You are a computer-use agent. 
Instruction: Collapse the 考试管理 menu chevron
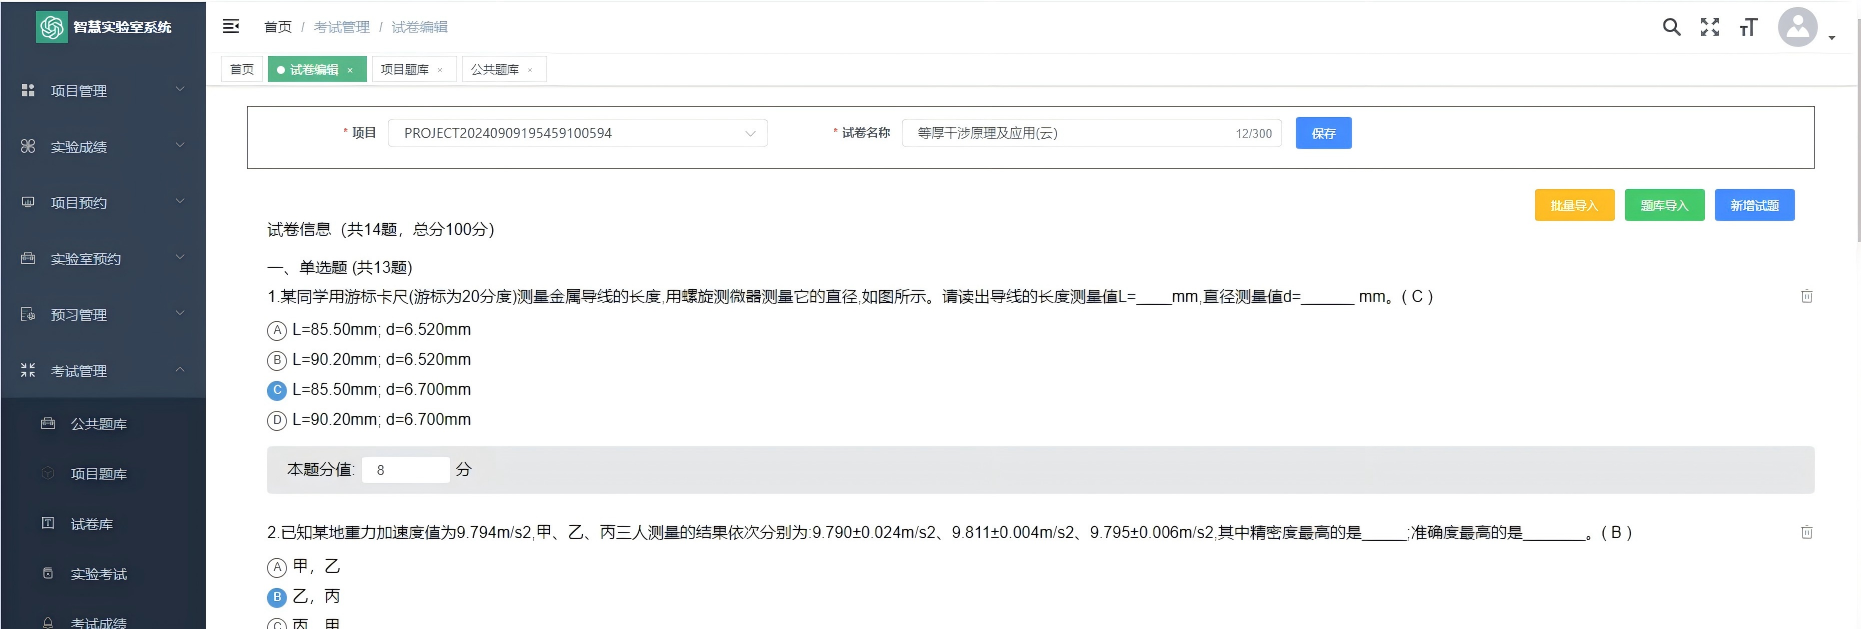[x=180, y=369]
